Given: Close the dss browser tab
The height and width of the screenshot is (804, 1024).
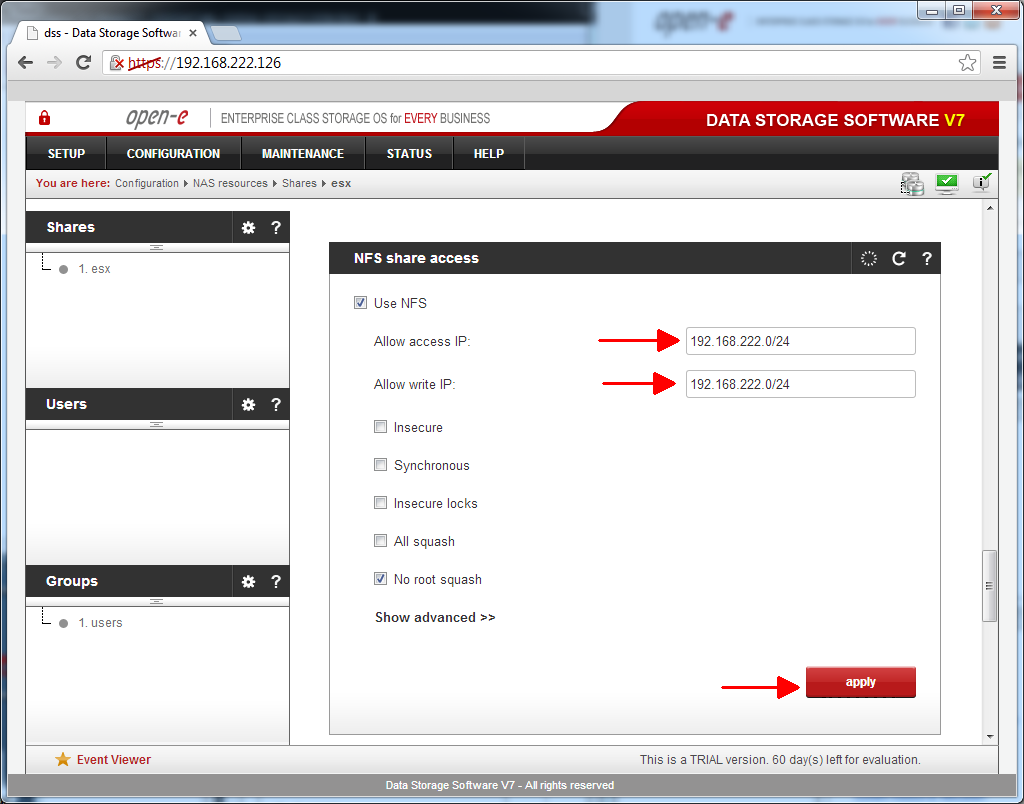Looking at the screenshot, I should (193, 33).
